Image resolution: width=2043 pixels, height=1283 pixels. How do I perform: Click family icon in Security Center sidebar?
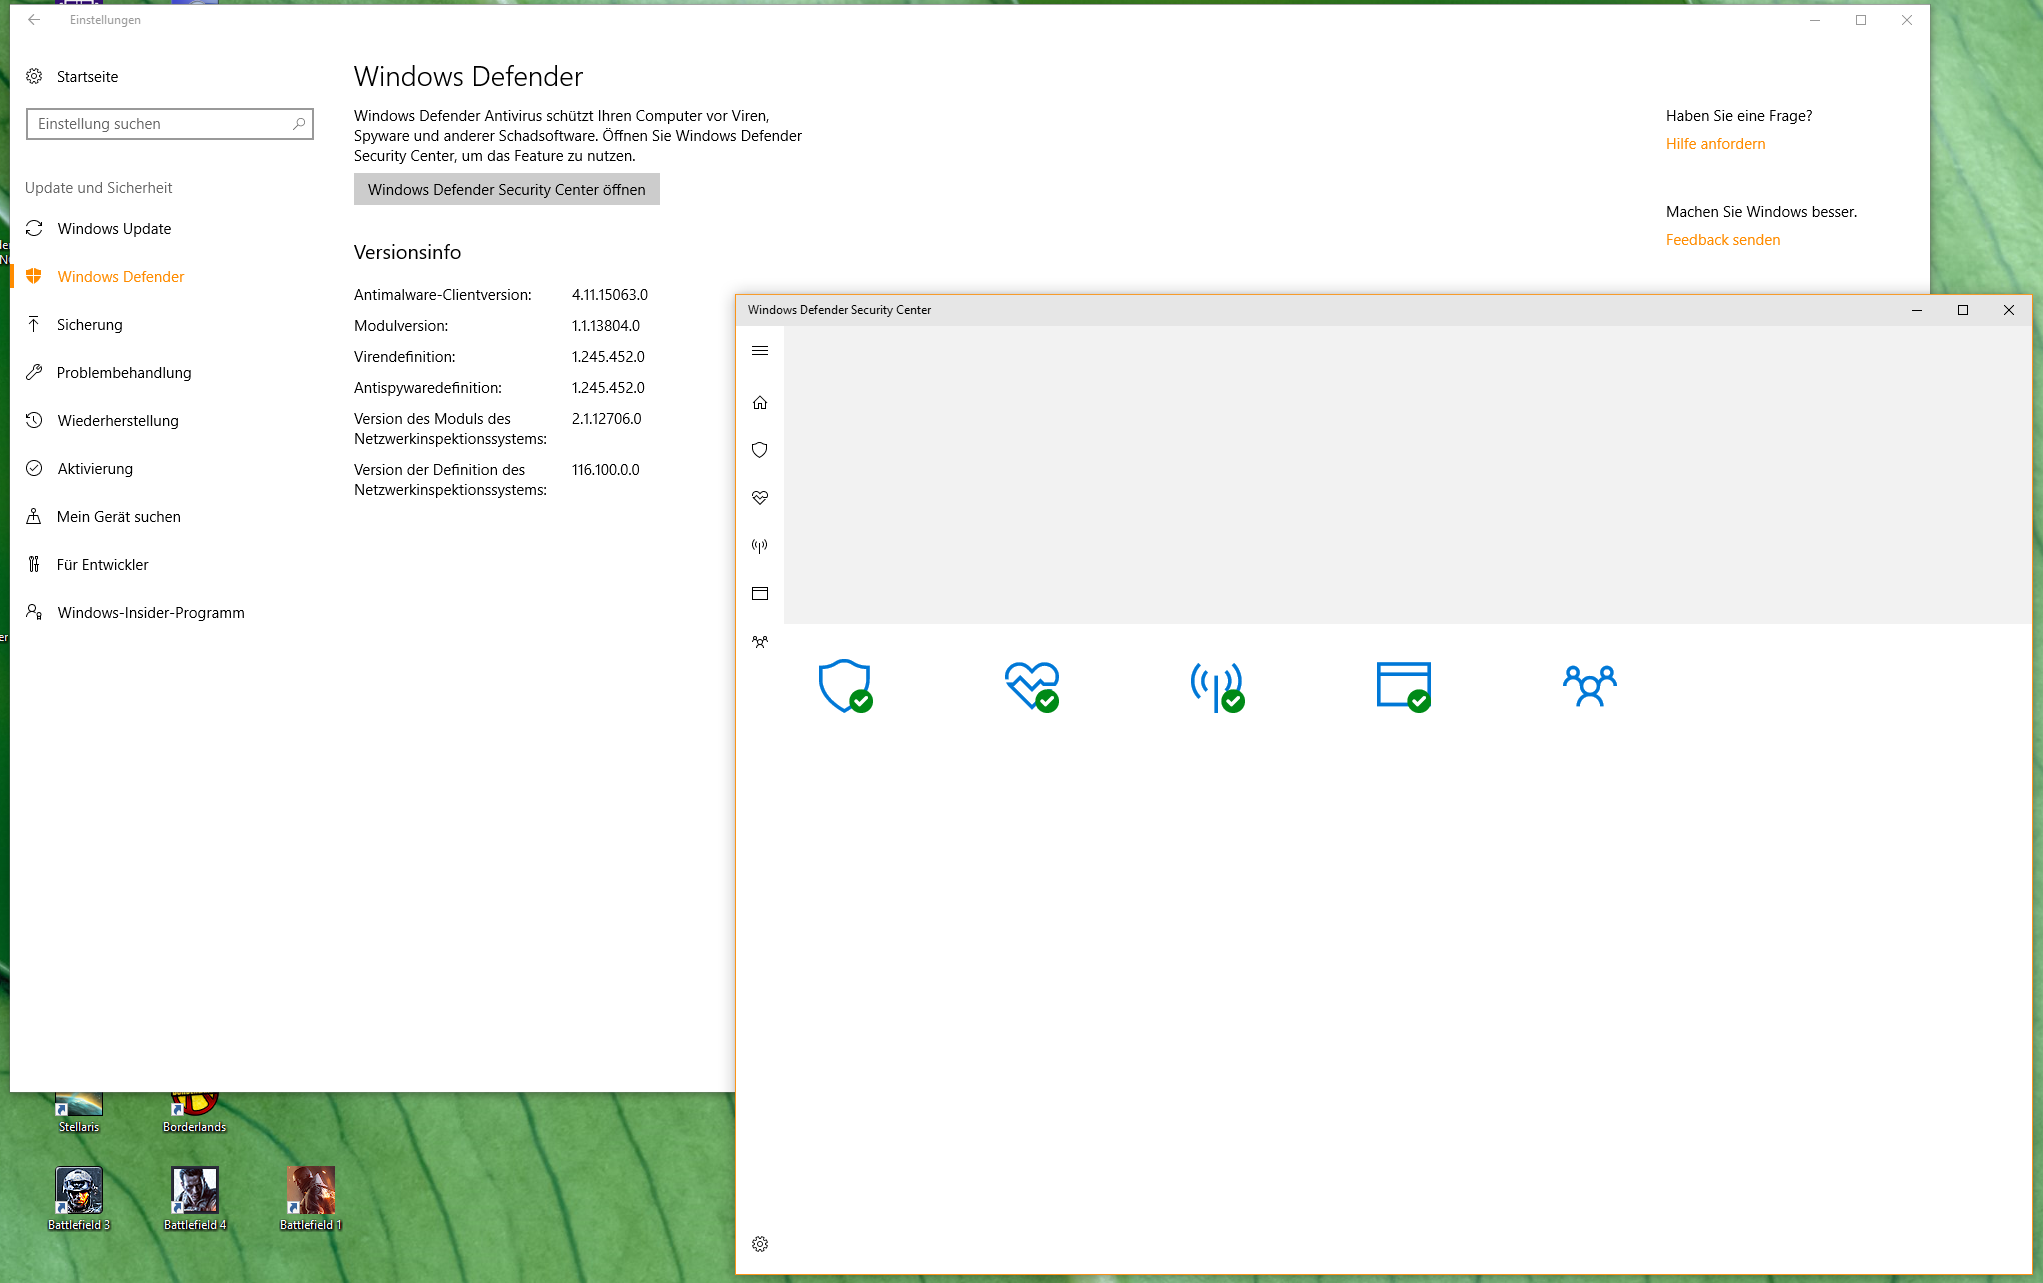pos(760,642)
